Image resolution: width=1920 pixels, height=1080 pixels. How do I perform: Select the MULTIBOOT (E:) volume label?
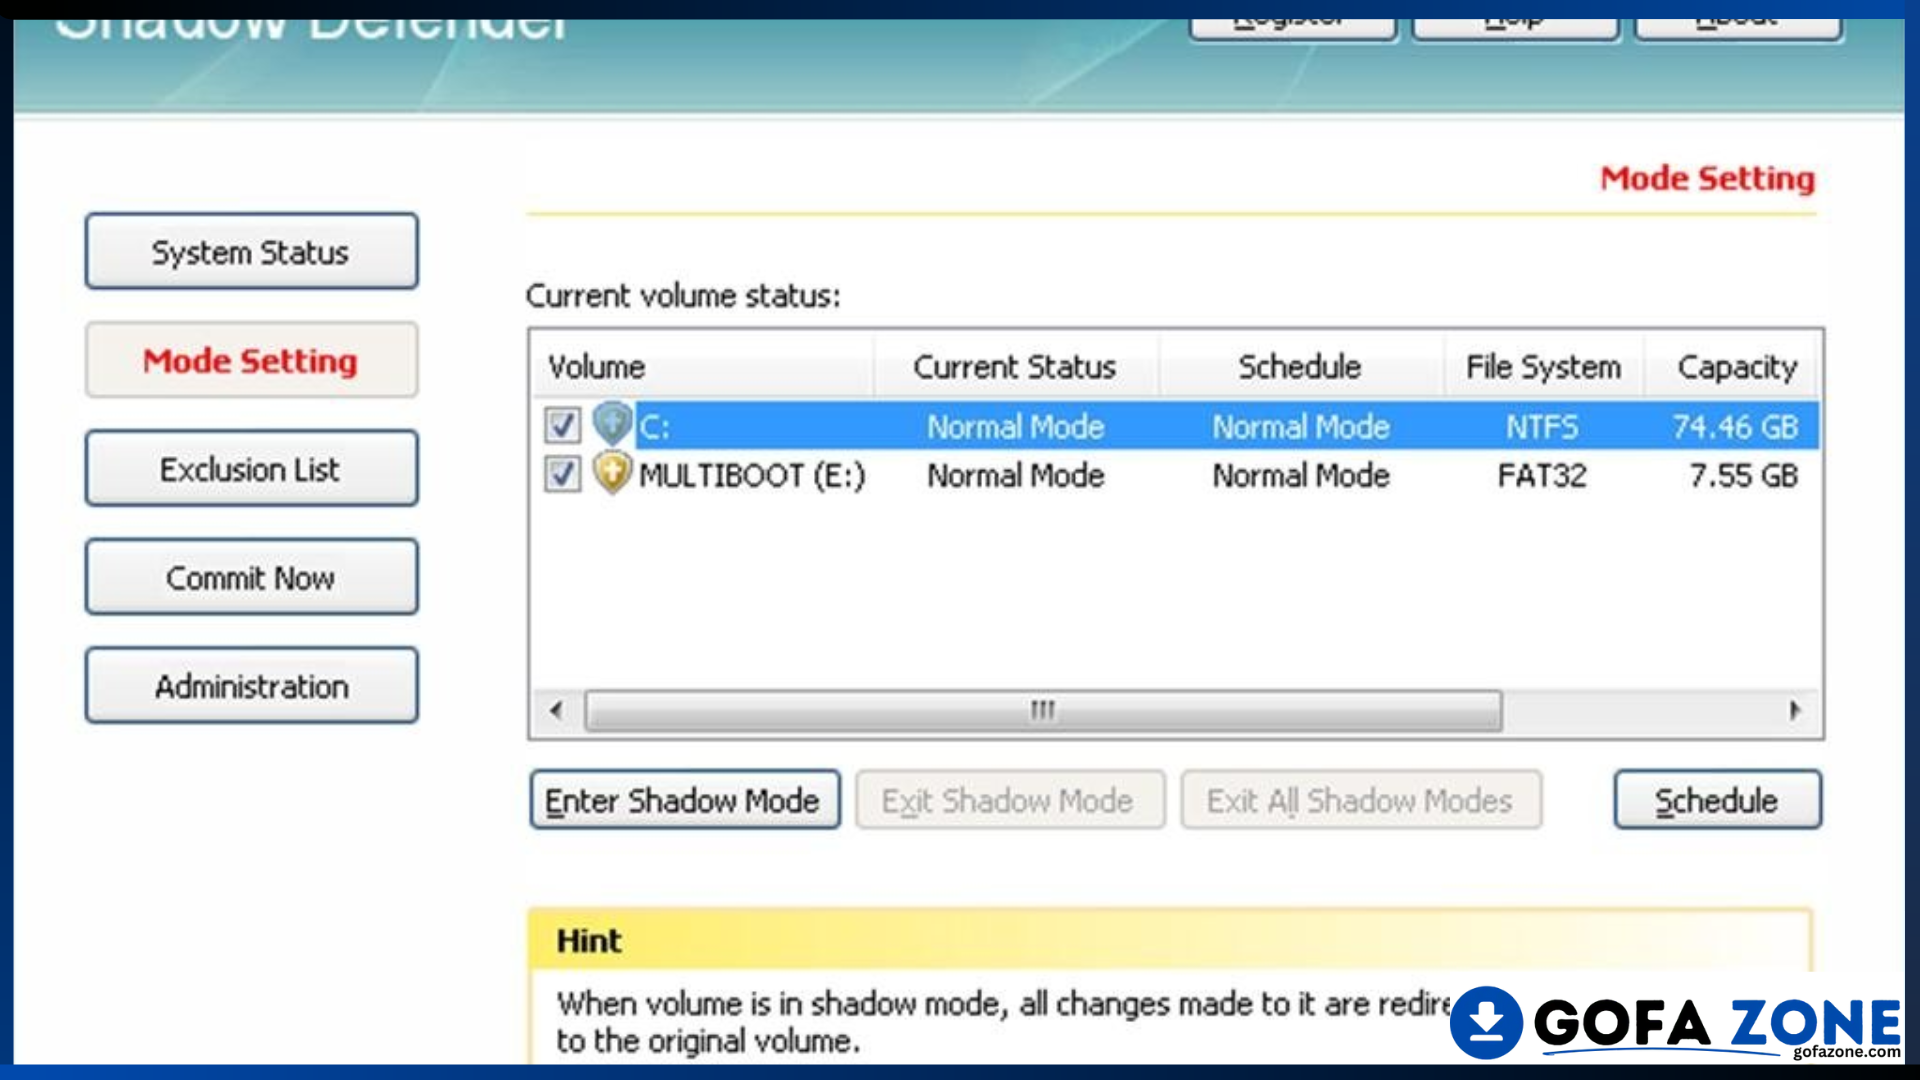click(x=752, y=475)
